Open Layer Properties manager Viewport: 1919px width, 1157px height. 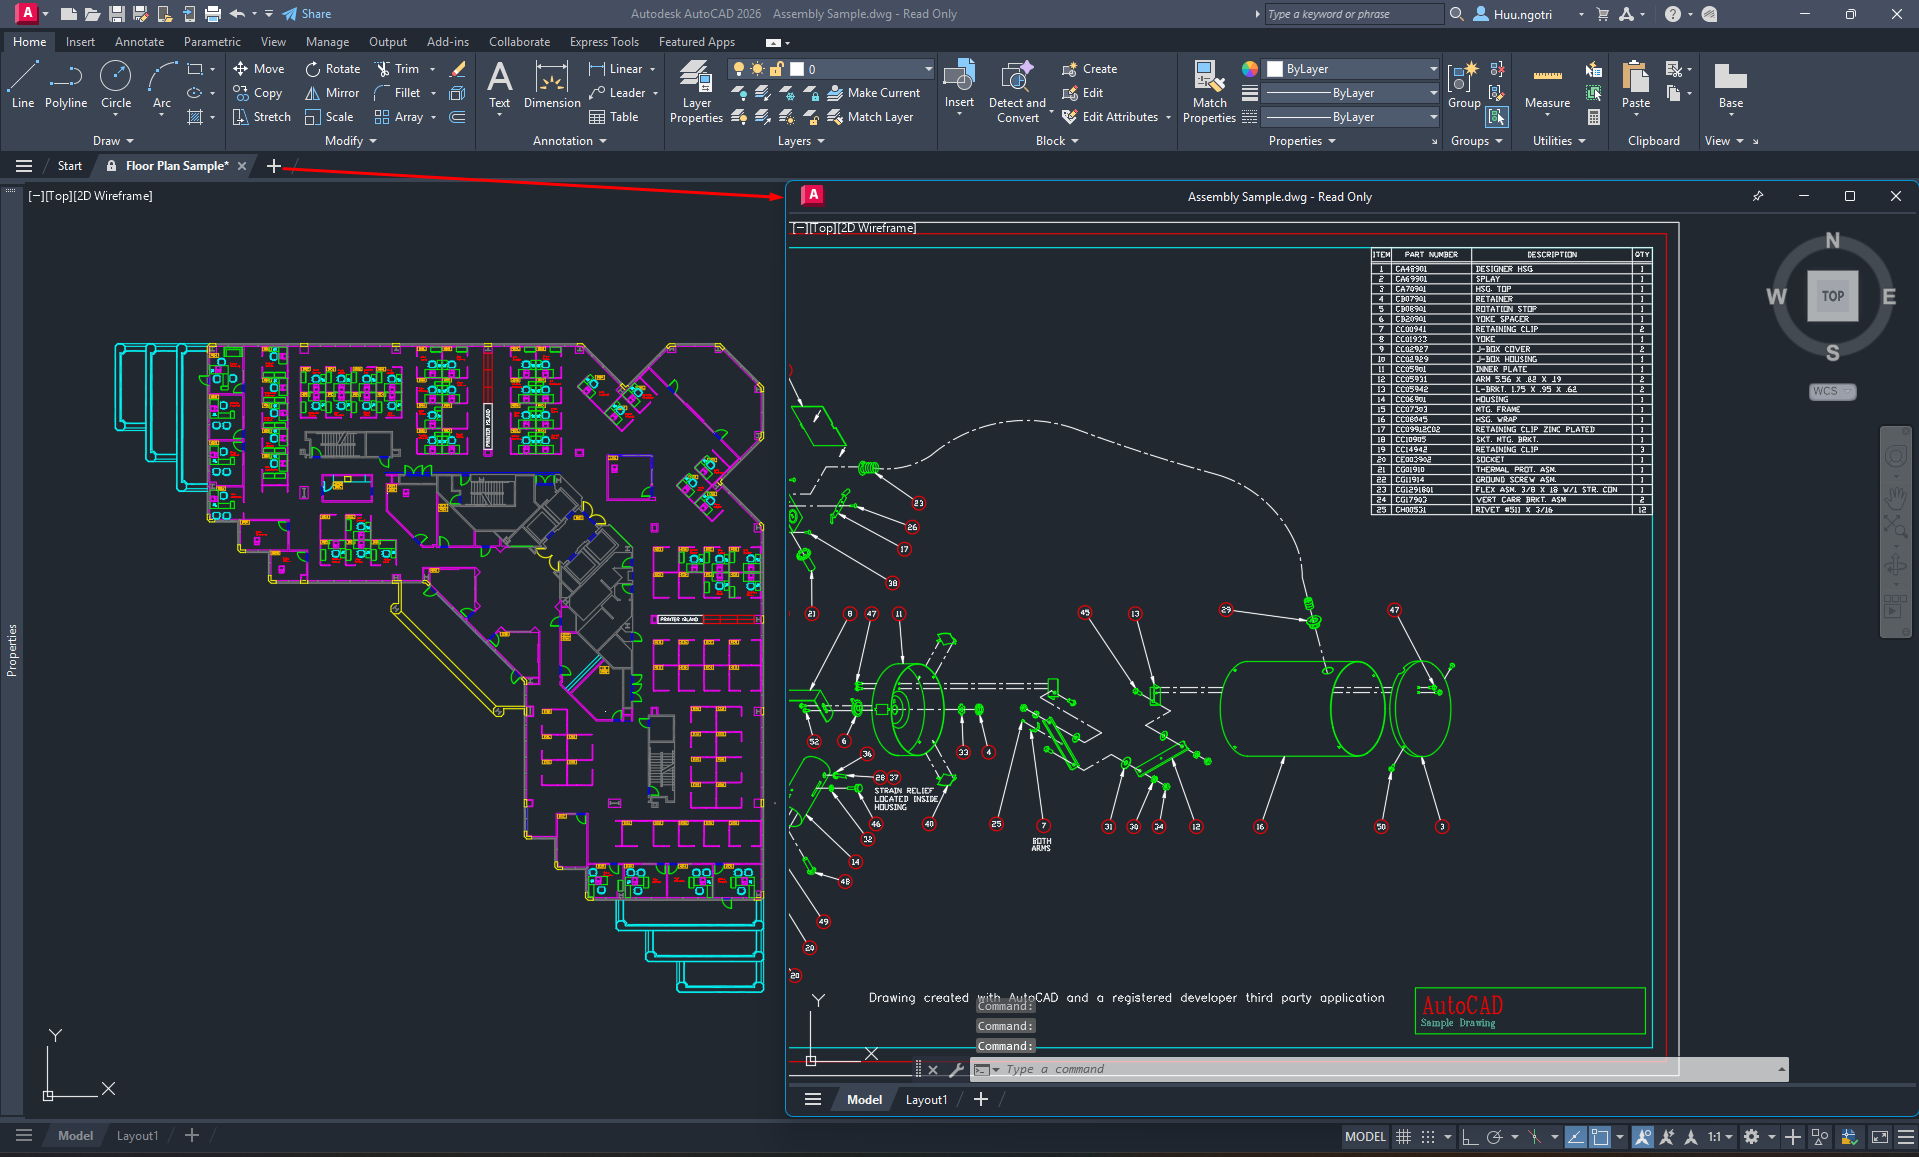[x=696, y=91]
